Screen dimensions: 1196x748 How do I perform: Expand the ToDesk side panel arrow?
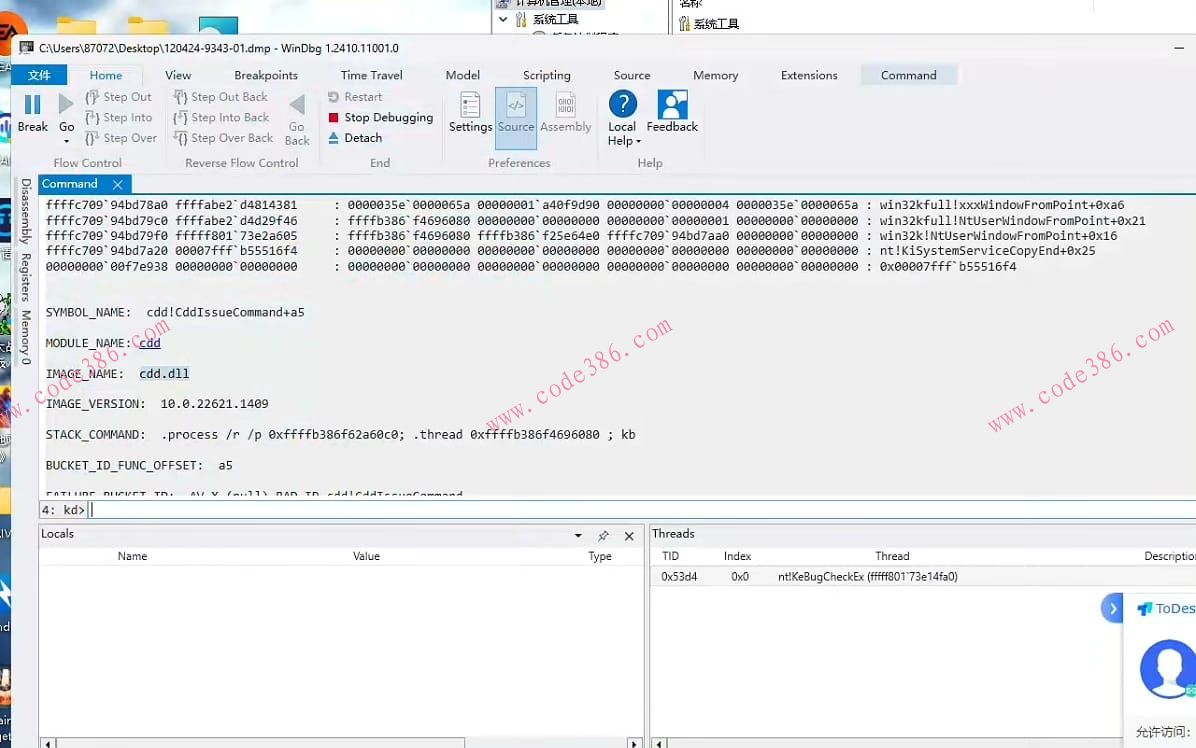[x=1112, y=608]
